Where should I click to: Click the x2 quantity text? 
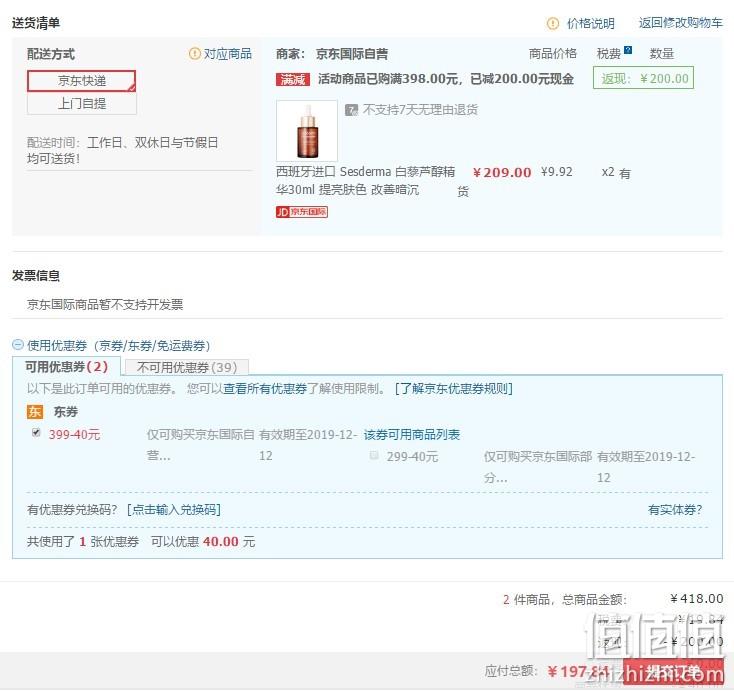[608, 172]
